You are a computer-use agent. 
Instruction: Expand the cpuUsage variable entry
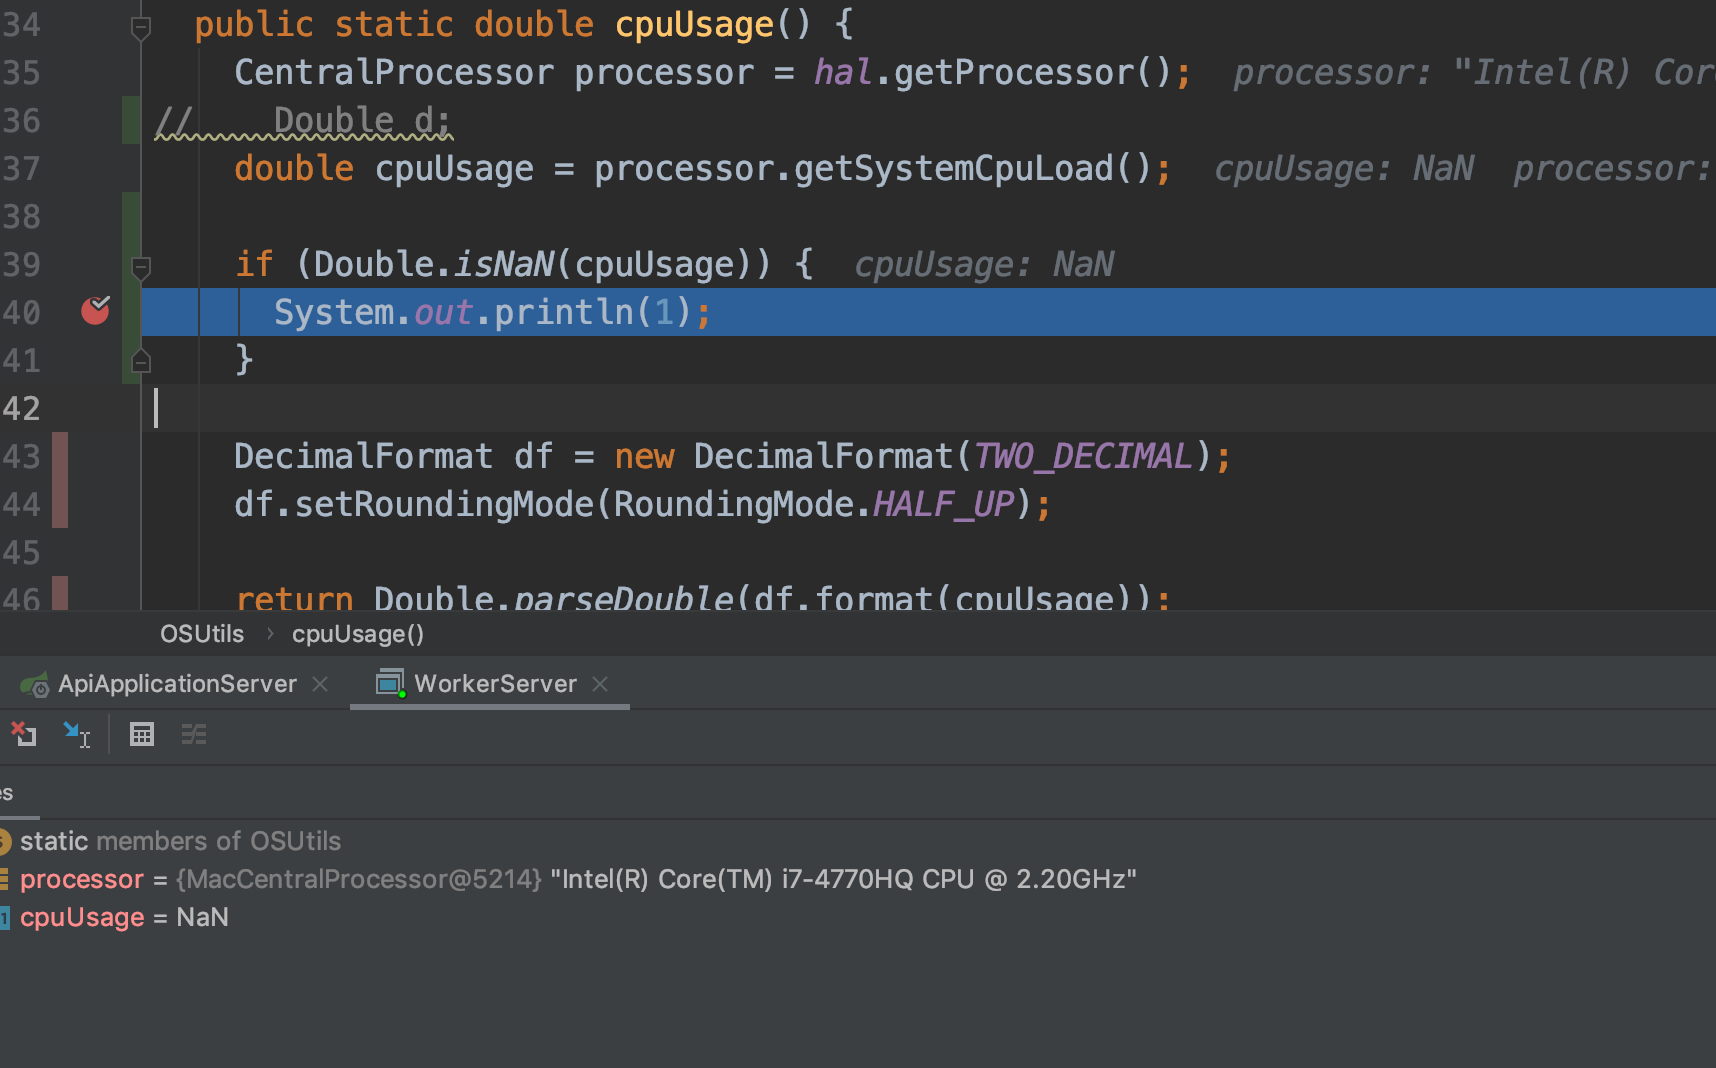pyautogui.click(x=82, y=917)
